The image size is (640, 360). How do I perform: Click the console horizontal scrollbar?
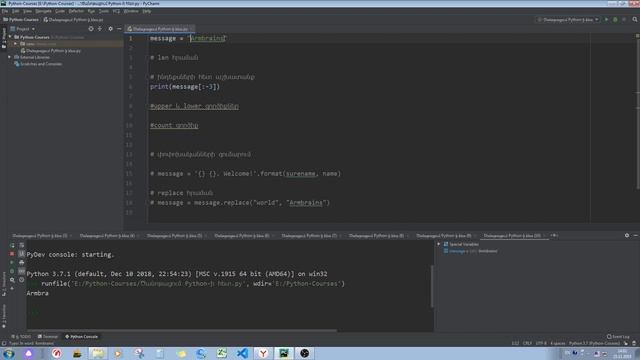(182, 330)
